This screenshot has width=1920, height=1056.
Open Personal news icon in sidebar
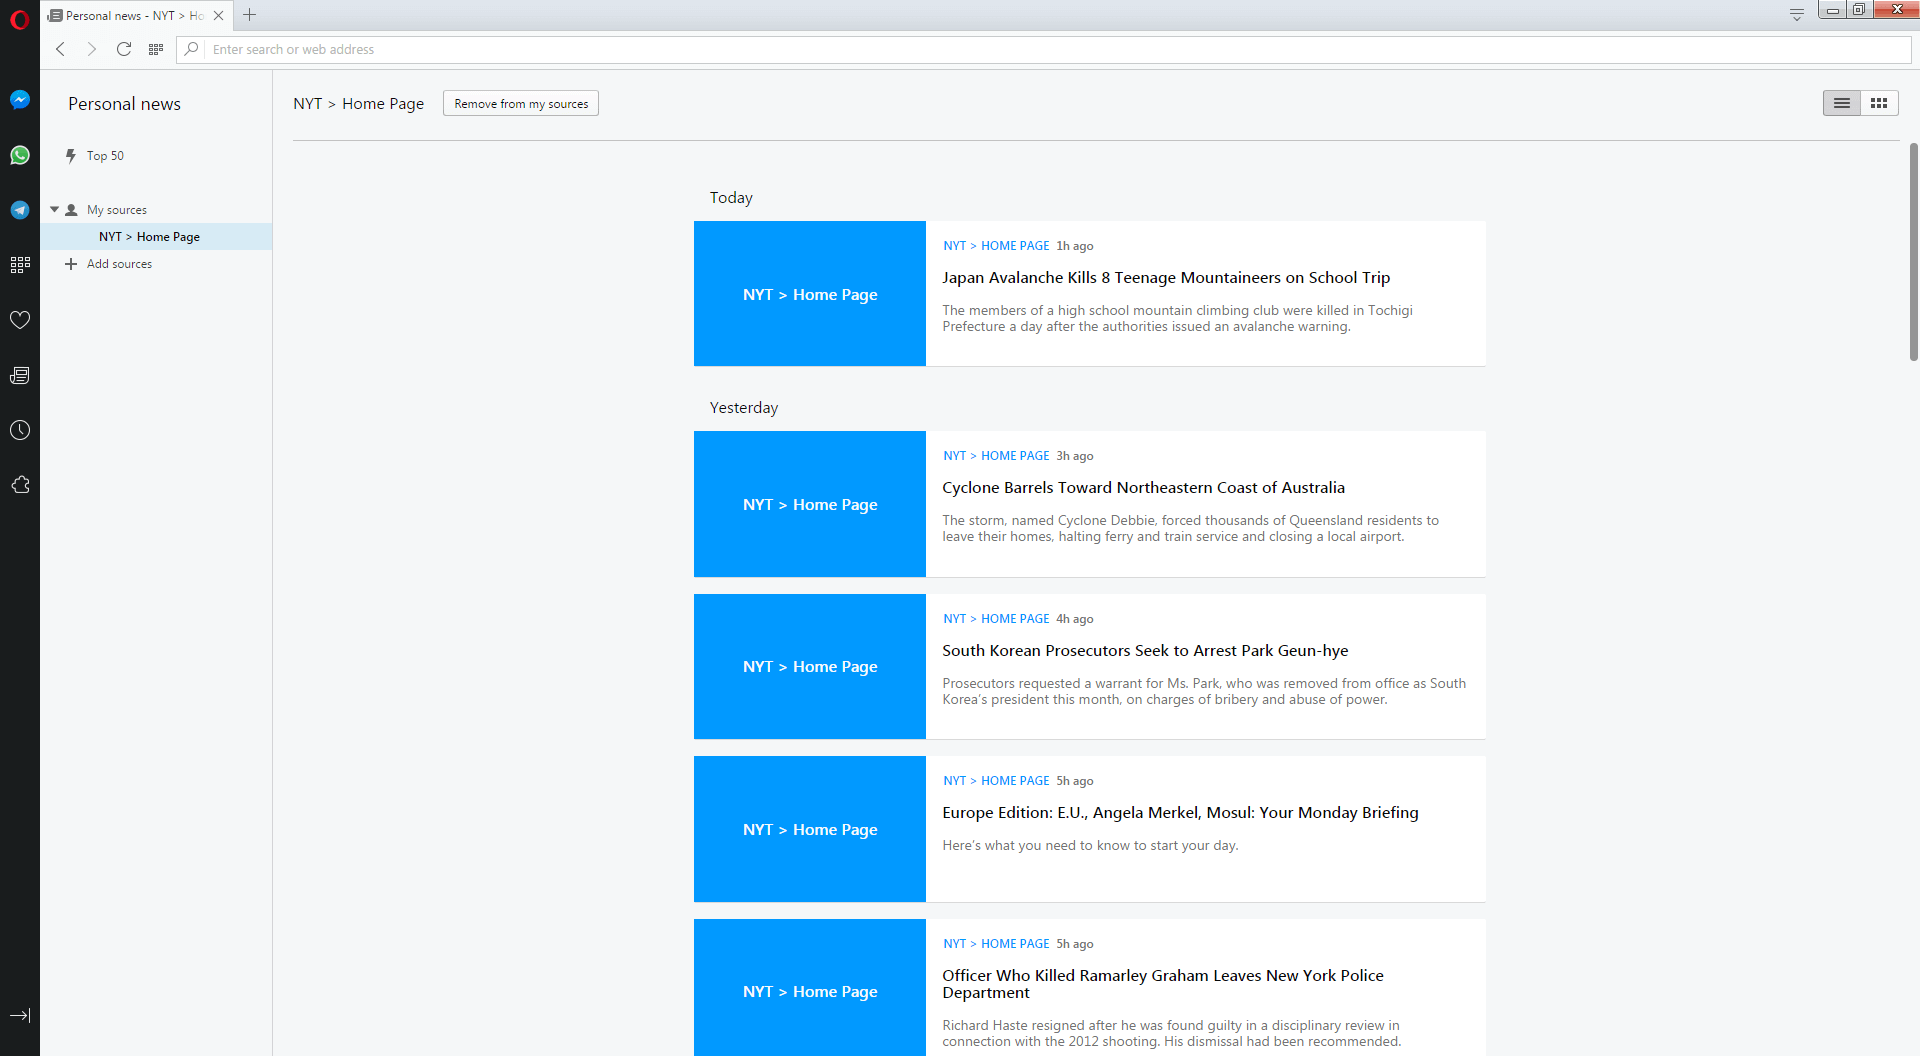20,375
